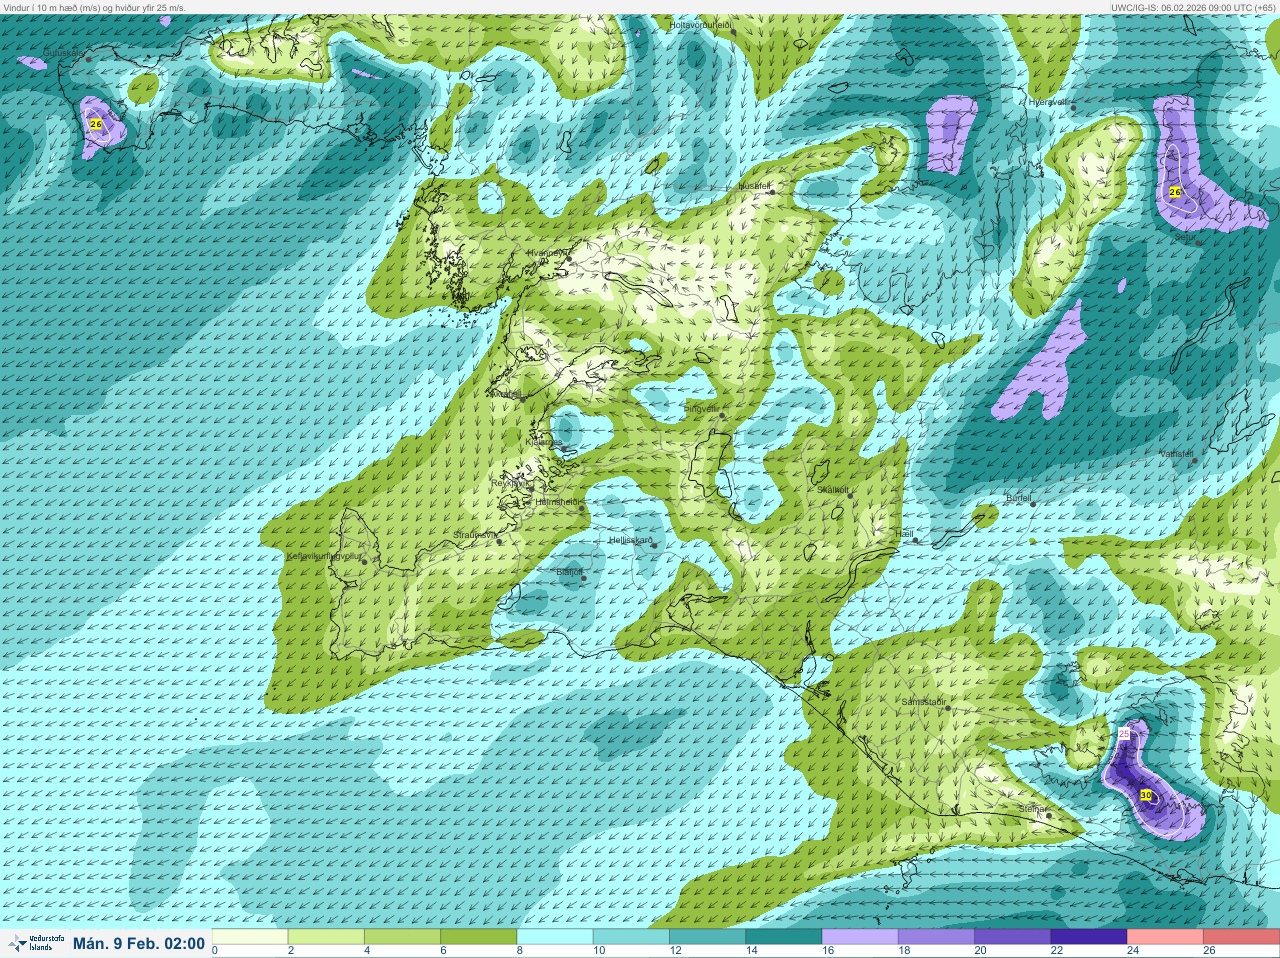Click the Húsafell station label
Viewport: 1280px width, 958px height.
755,187
